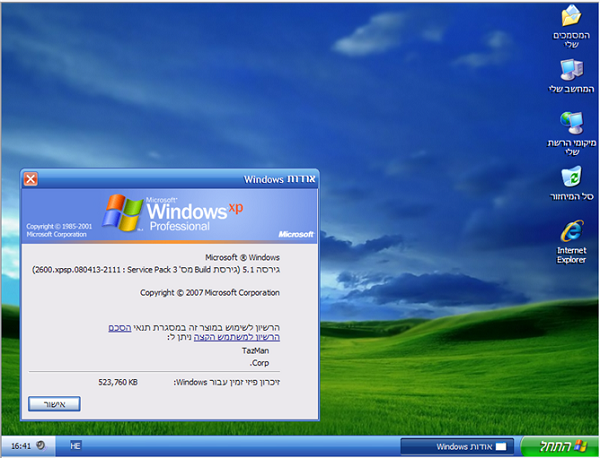
Task: Select the Recycle Bin desktop icon
Action: [x=571, y=183]
